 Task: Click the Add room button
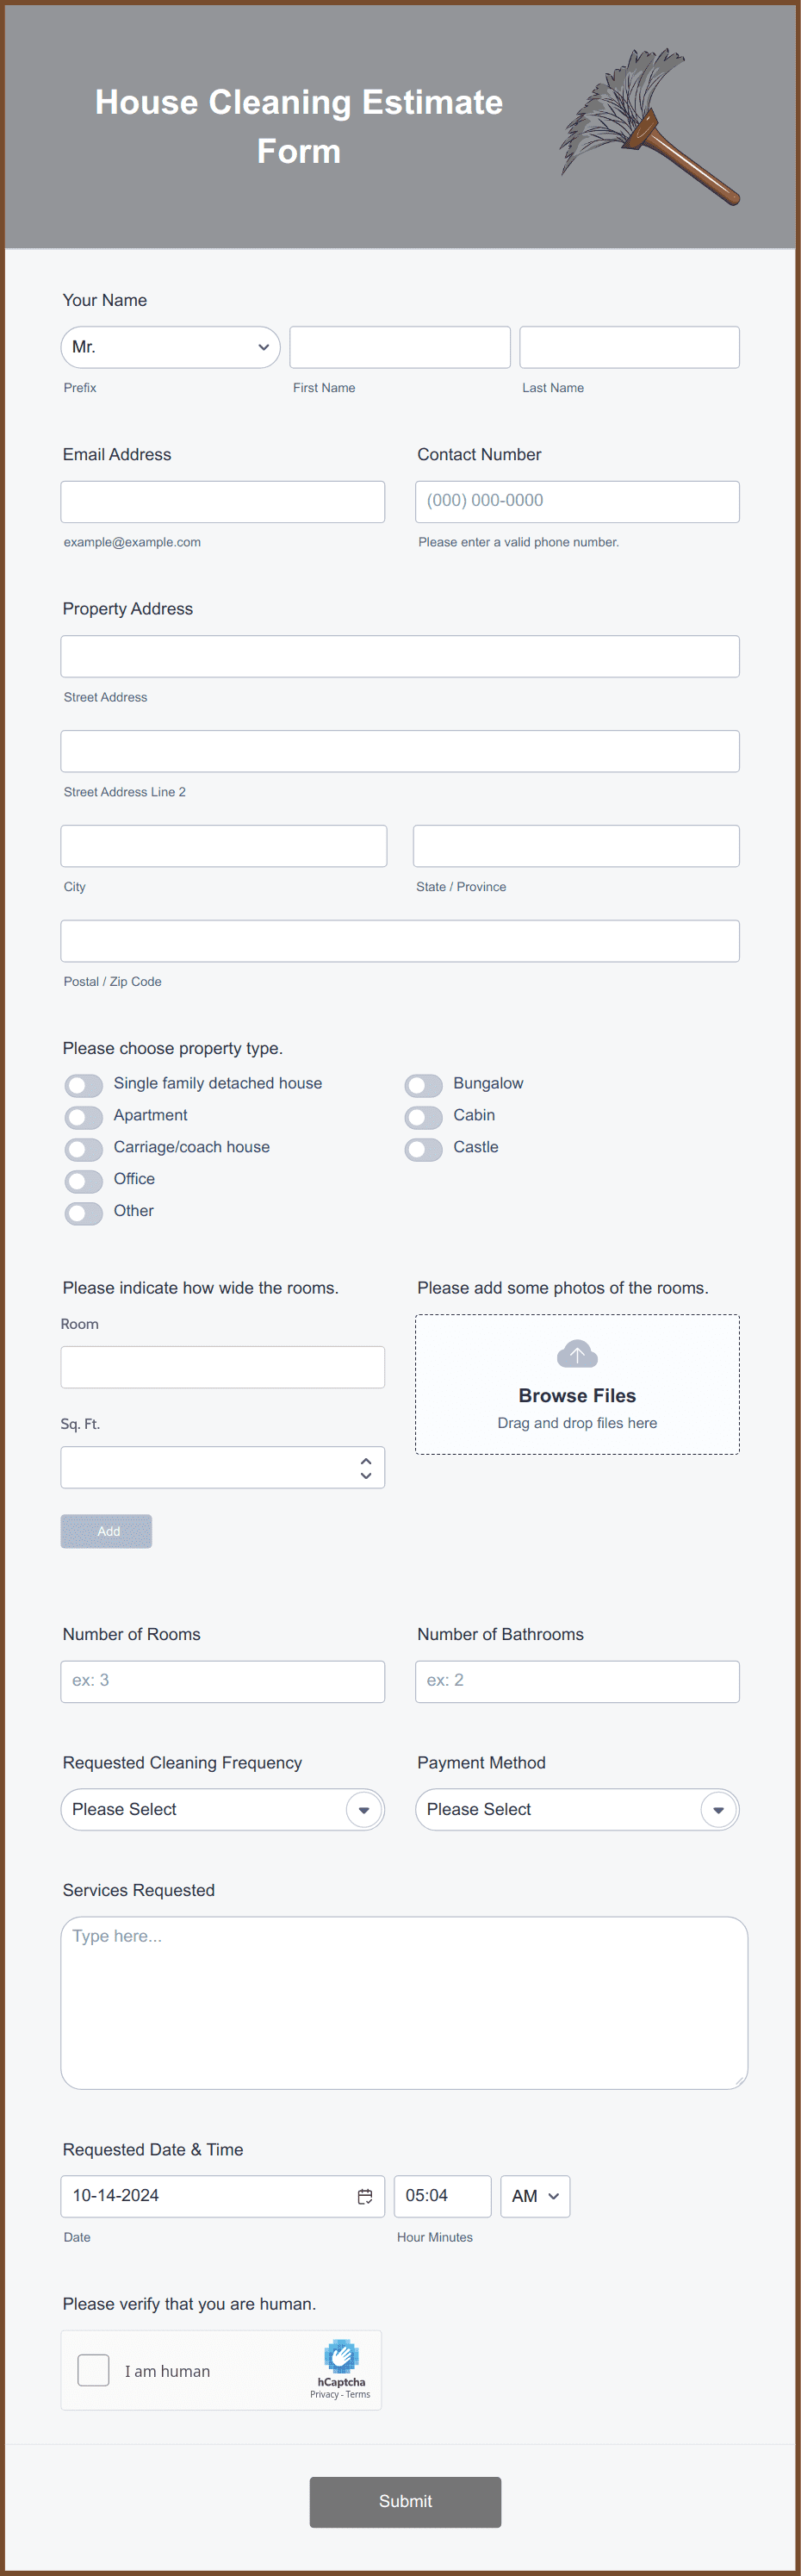click(x=106, y=1531)
